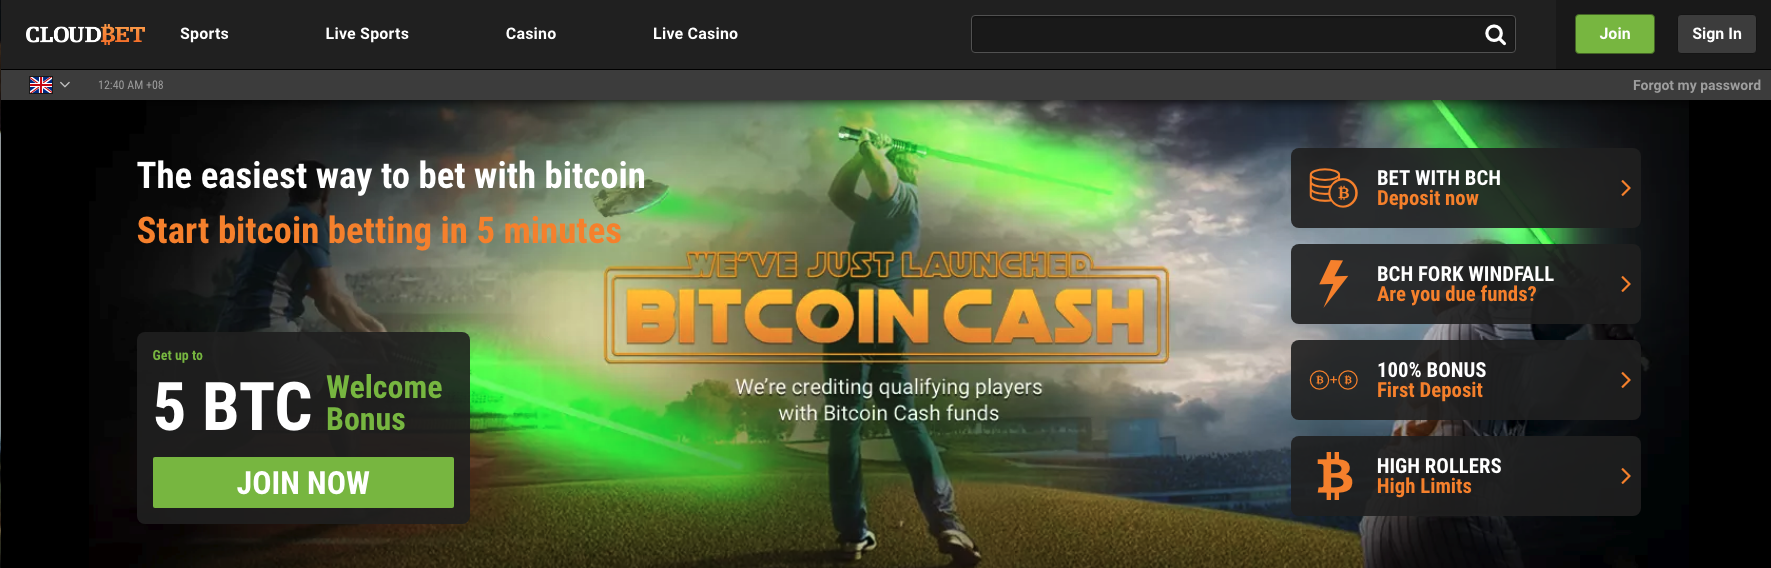Click the Forgot my password link

(1696, 85)
